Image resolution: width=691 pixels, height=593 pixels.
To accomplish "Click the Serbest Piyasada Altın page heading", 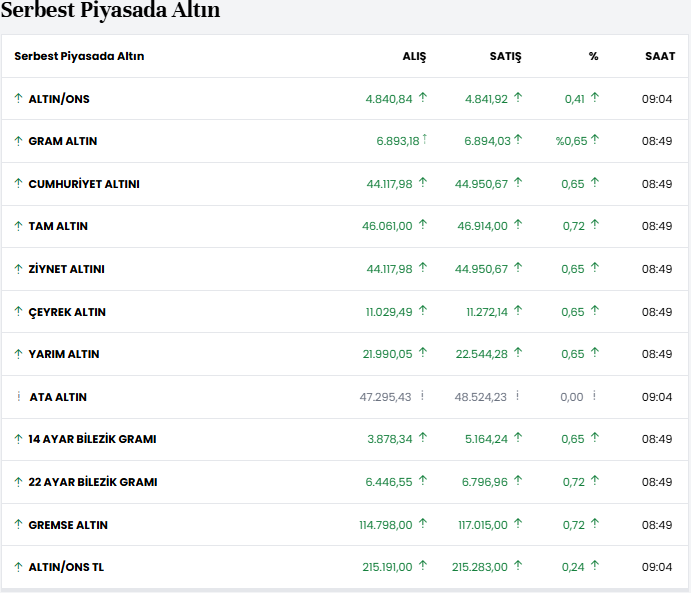I will (110, 11).
